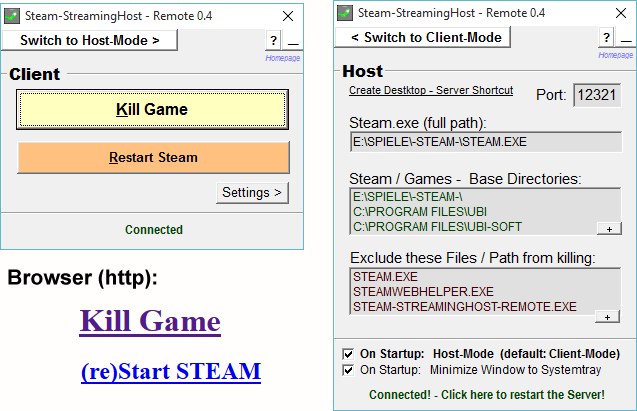Click the (re)Start STEAM browser link
This screenshot has width=637, height=411.
171,371
